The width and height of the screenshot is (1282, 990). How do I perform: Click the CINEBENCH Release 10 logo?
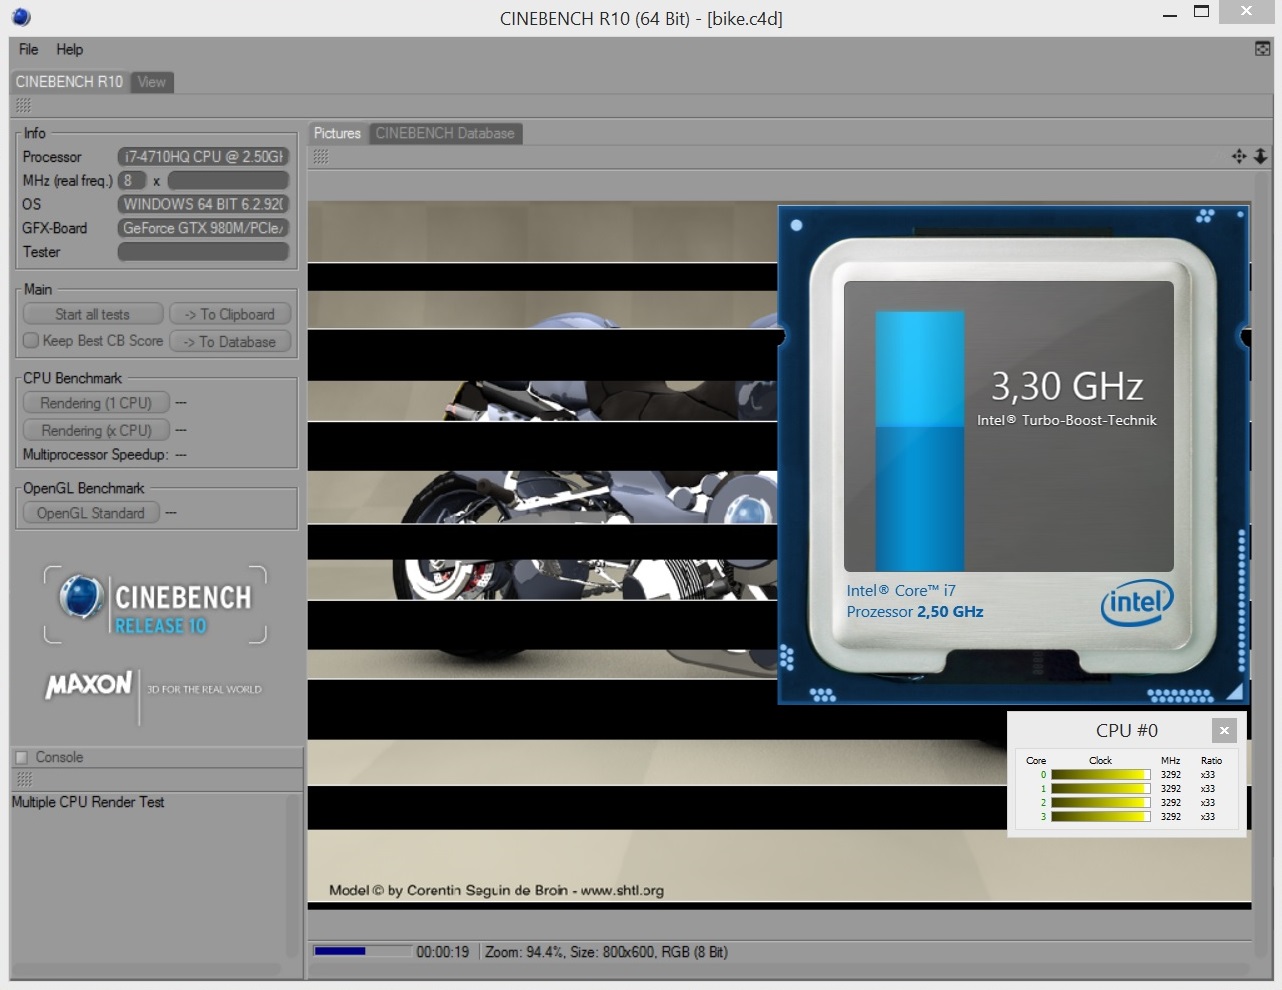pyautogui.click(x=155, y=605)
